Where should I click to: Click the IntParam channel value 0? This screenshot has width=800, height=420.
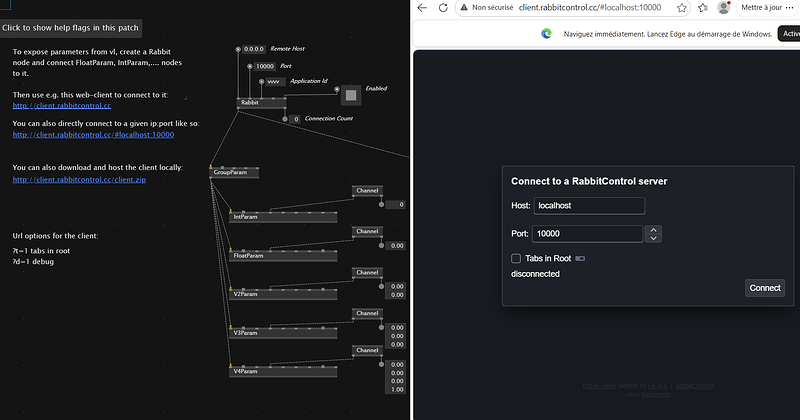395,205
